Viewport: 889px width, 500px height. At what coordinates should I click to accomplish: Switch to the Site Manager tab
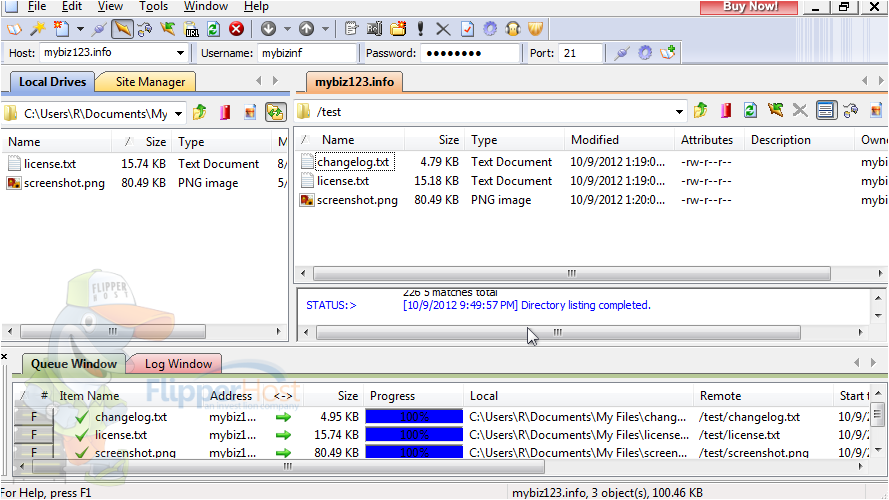[150, 82]
